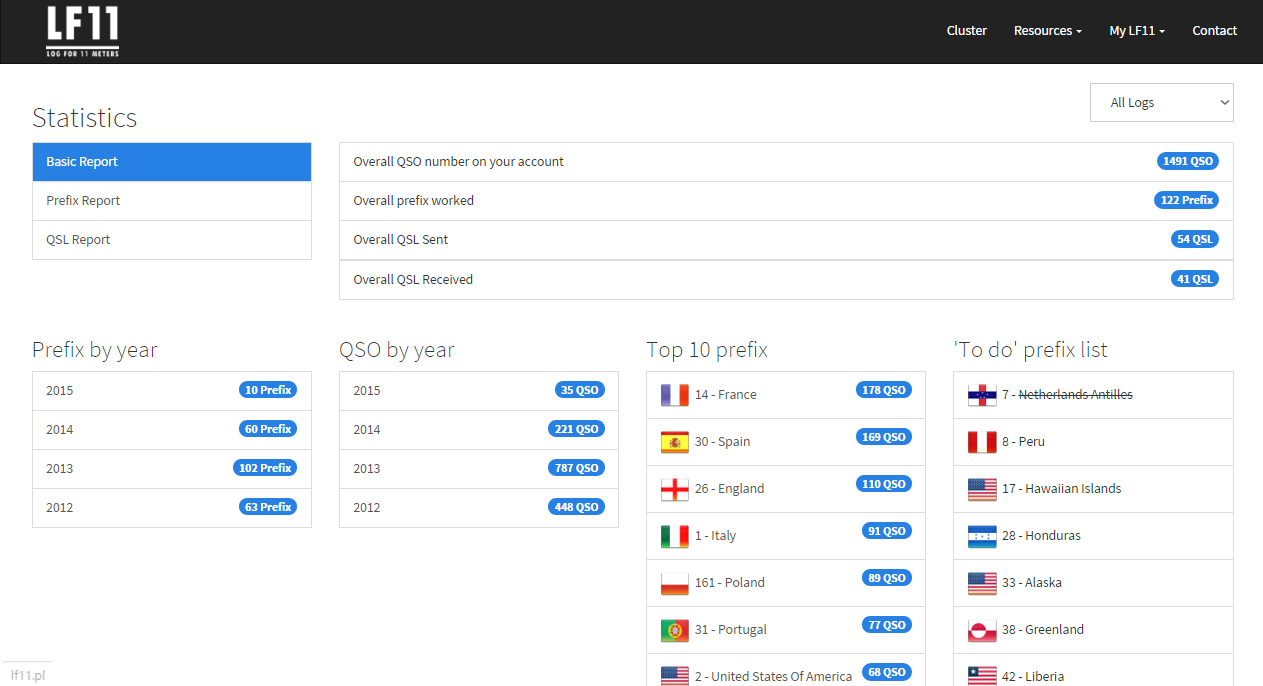Click the 1491 QSO badge
The image size is (1263, 686).
tap(1187, 161)
